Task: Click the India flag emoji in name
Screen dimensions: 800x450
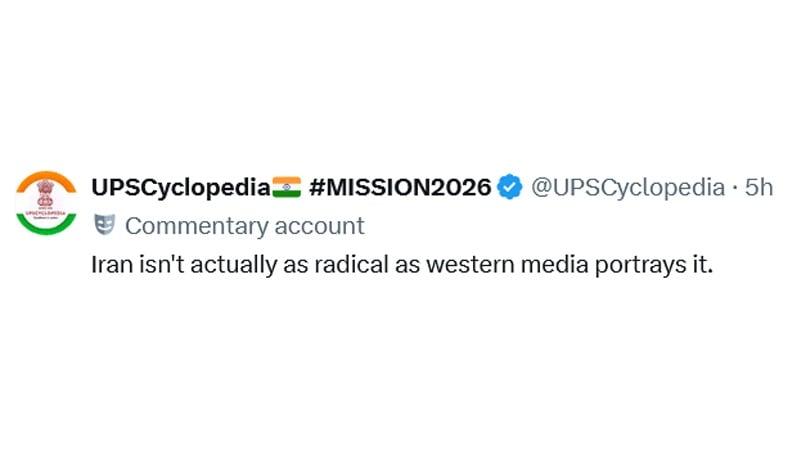Action: (x=286, y=186)
